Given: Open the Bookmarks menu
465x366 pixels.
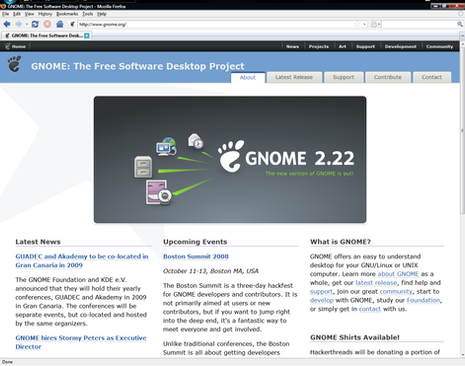Looking at the screenshot, I should point(67,14).
